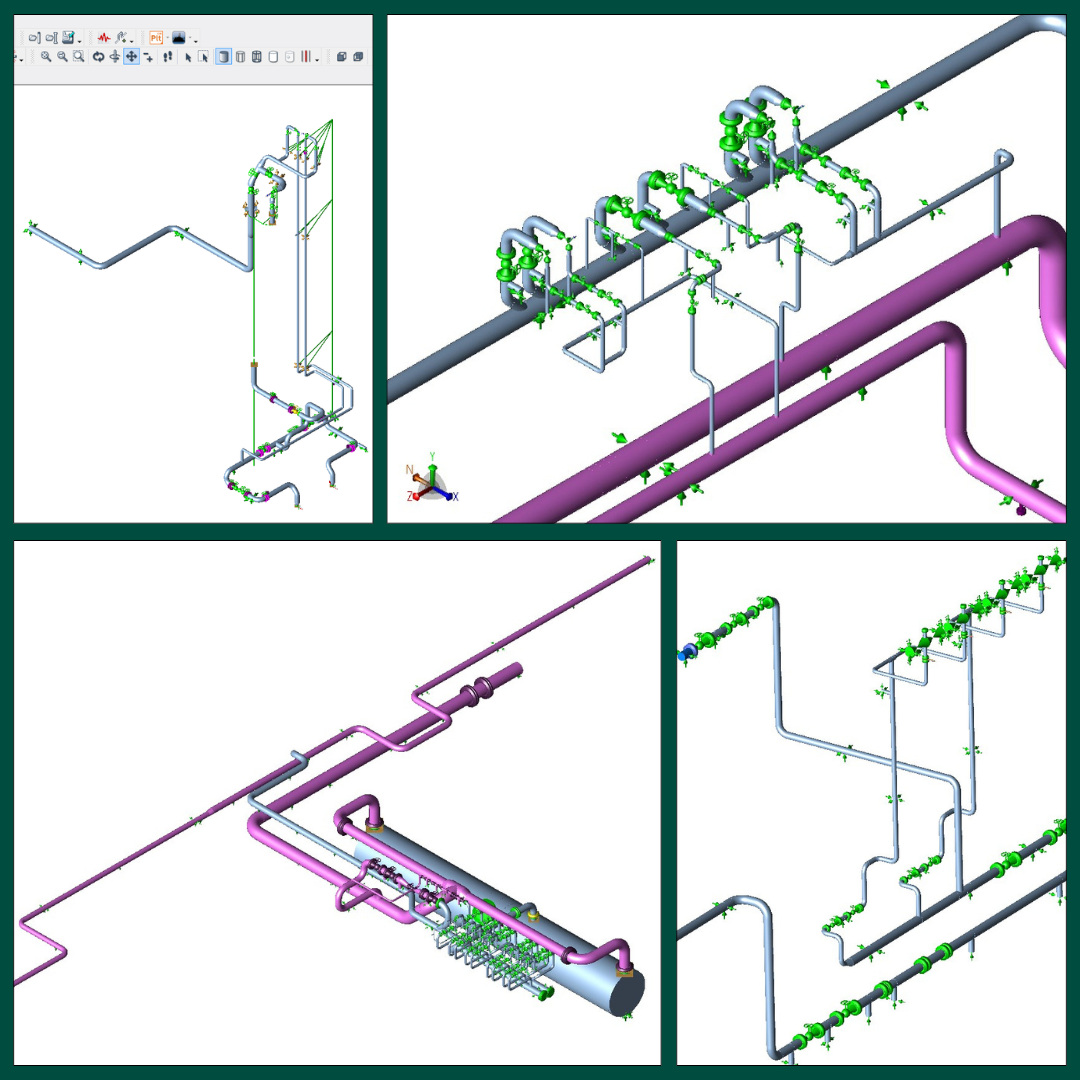Image resolution: width=1080 pixels, height=1080 pixels.
Task: Enable the shaded solid cylinder render mode
Action: tap(224, 57)
